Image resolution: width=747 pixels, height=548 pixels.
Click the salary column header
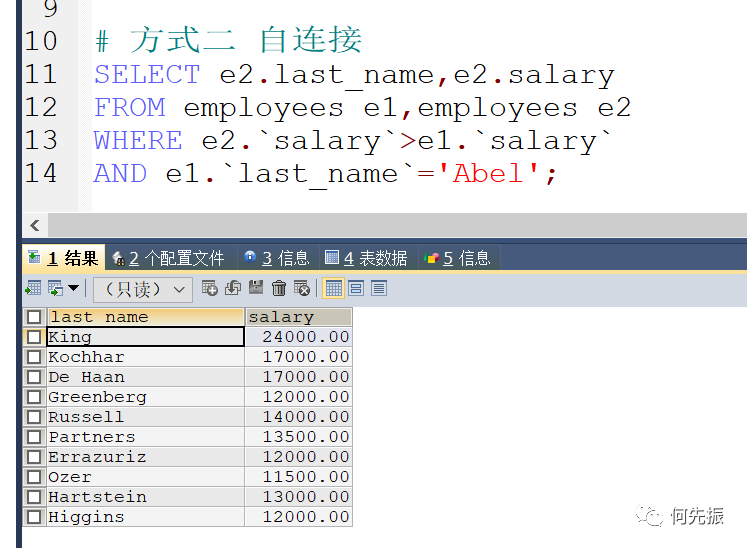pos(299,317)
